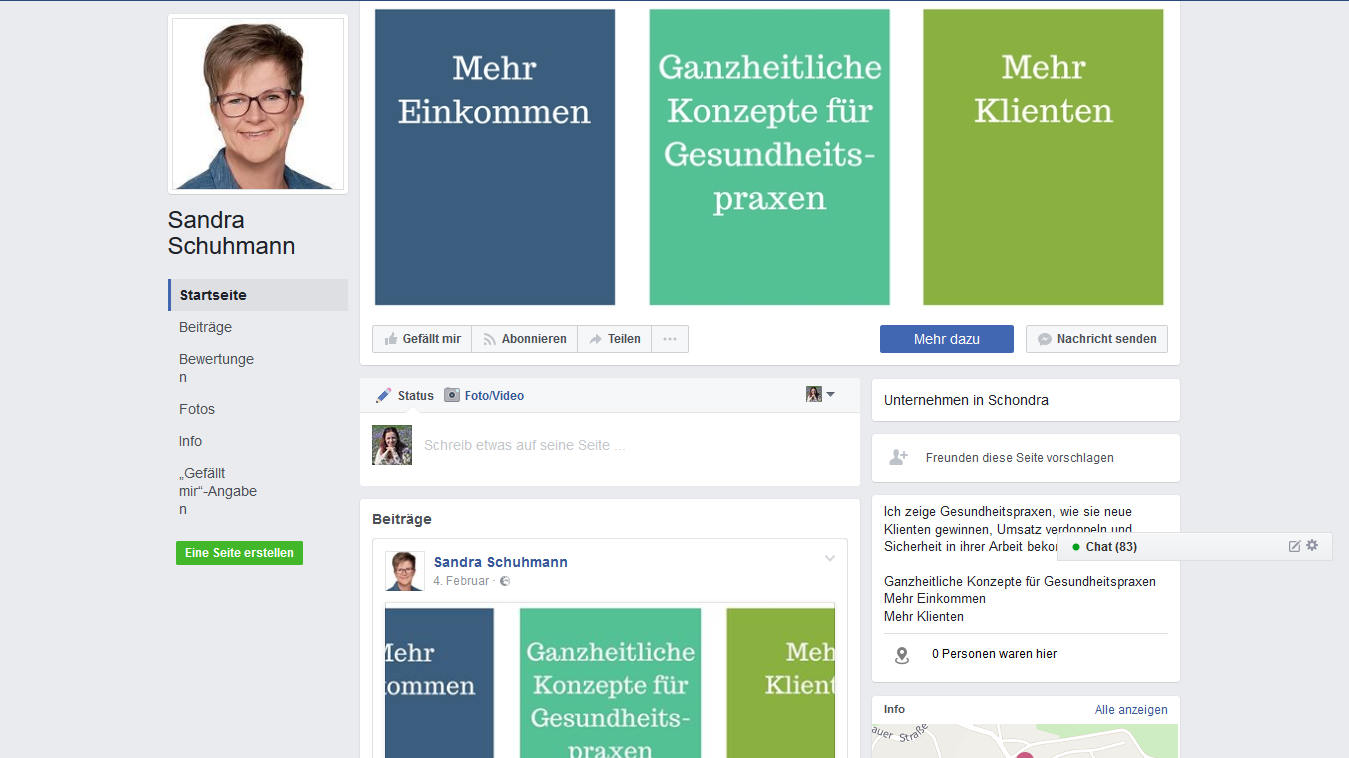Click the globe privacy icon on post

[505, 581]
